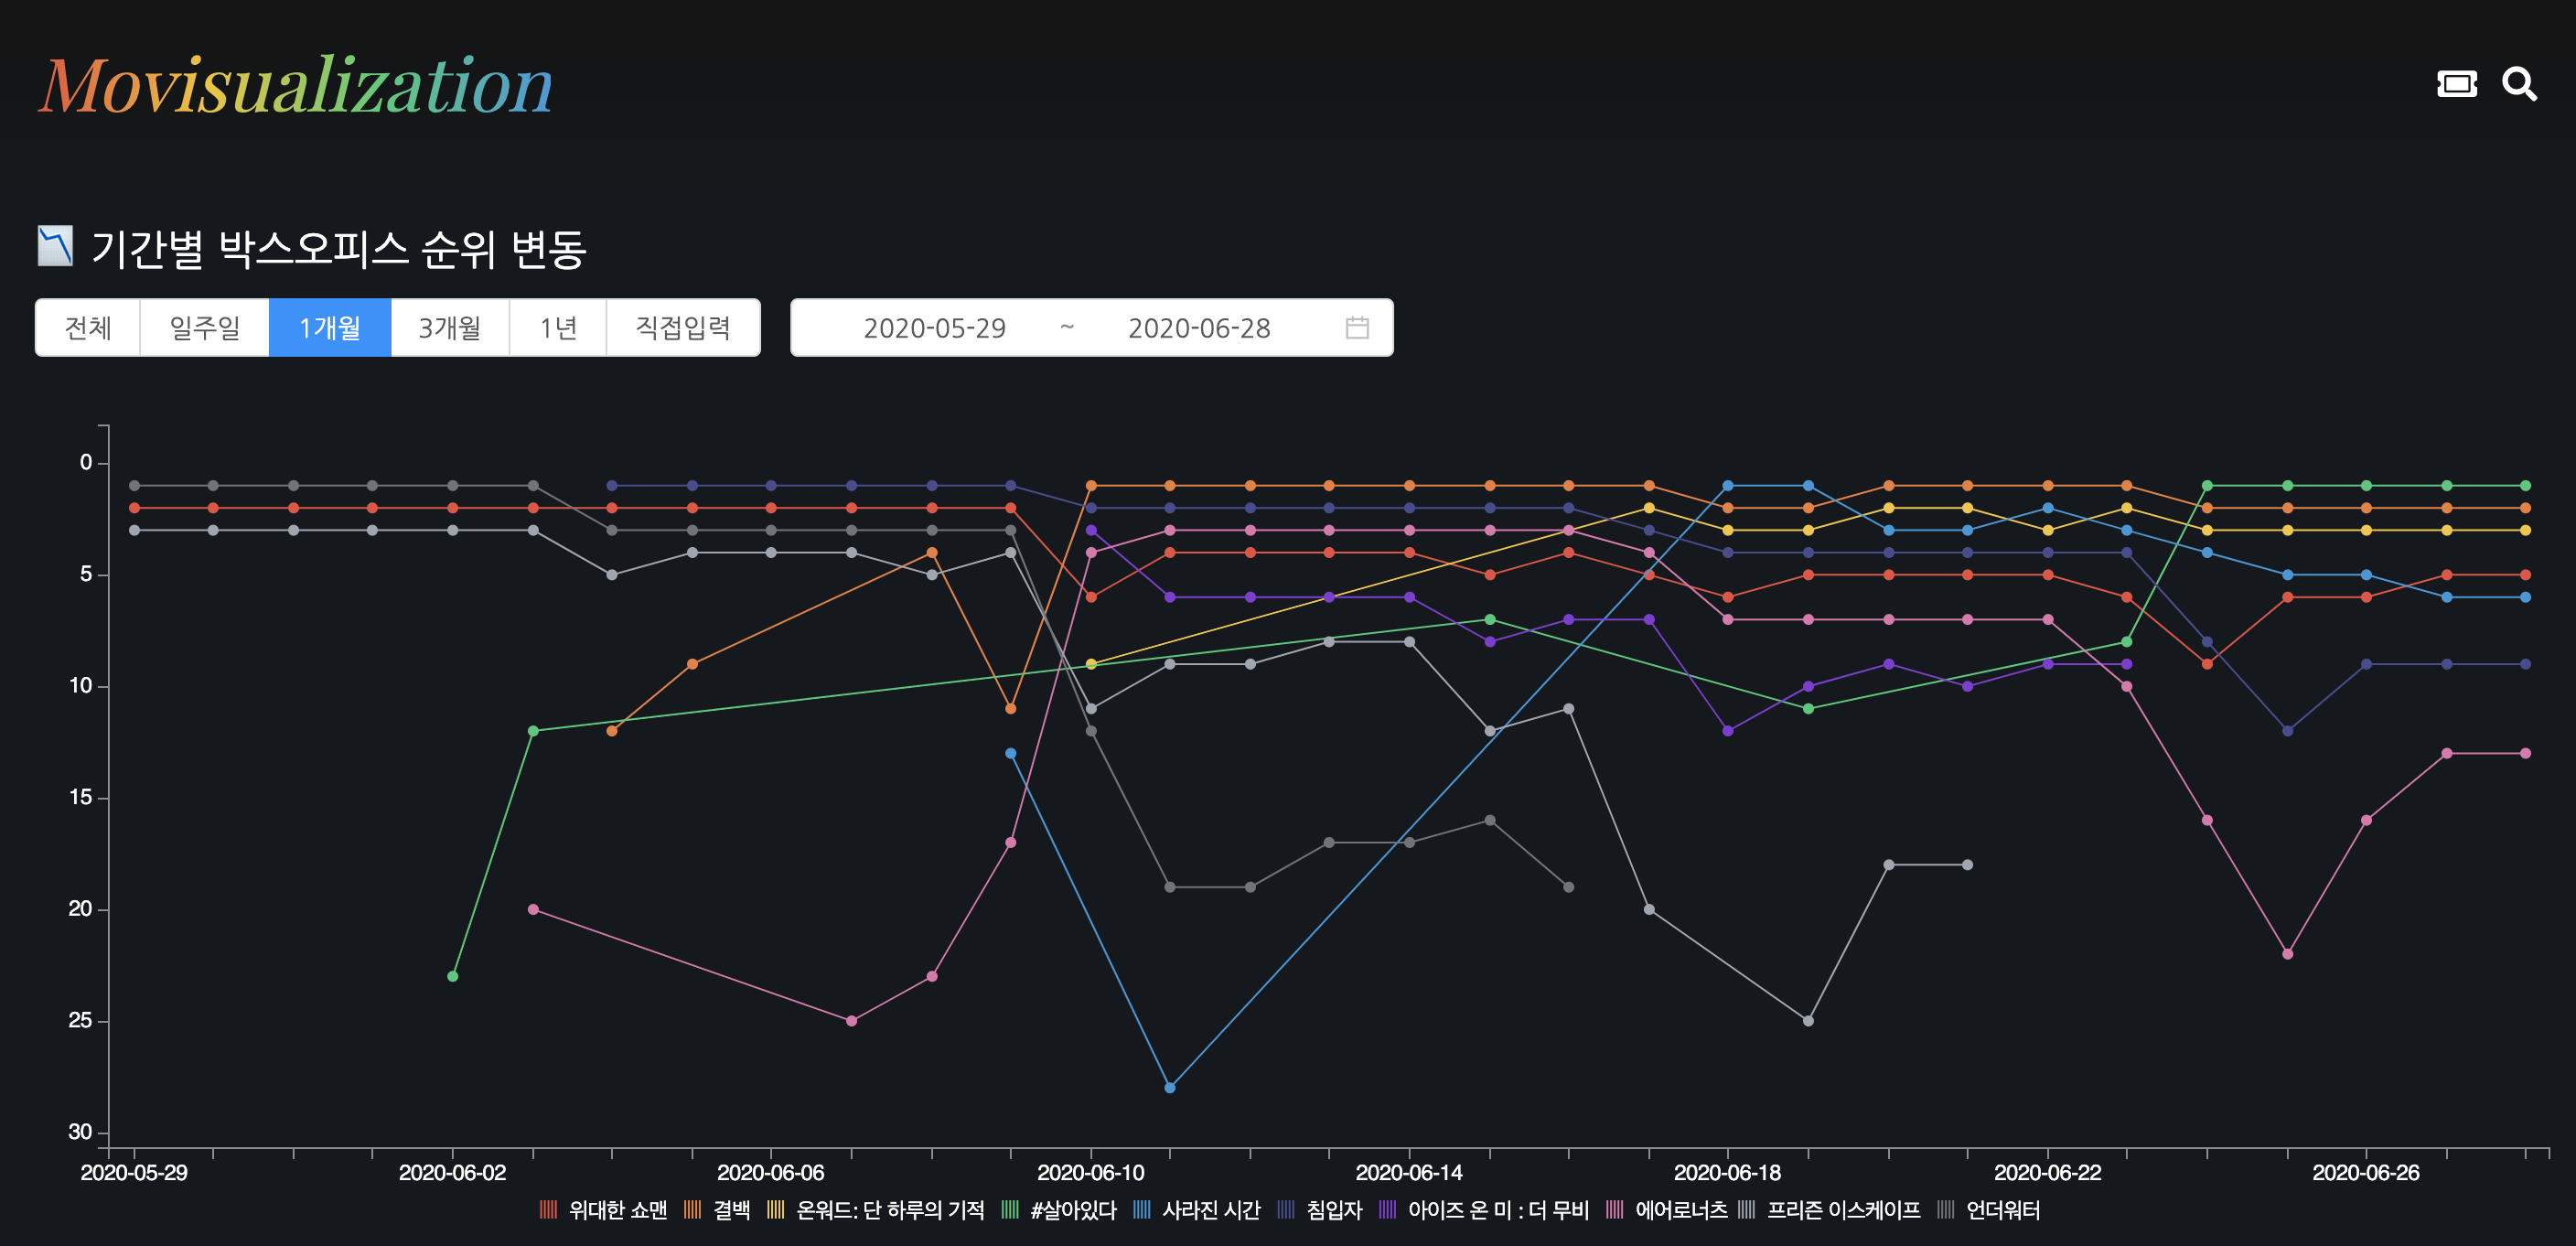Select the 3개월 range option
The image size is (2576, 1246).
point(450,328)
